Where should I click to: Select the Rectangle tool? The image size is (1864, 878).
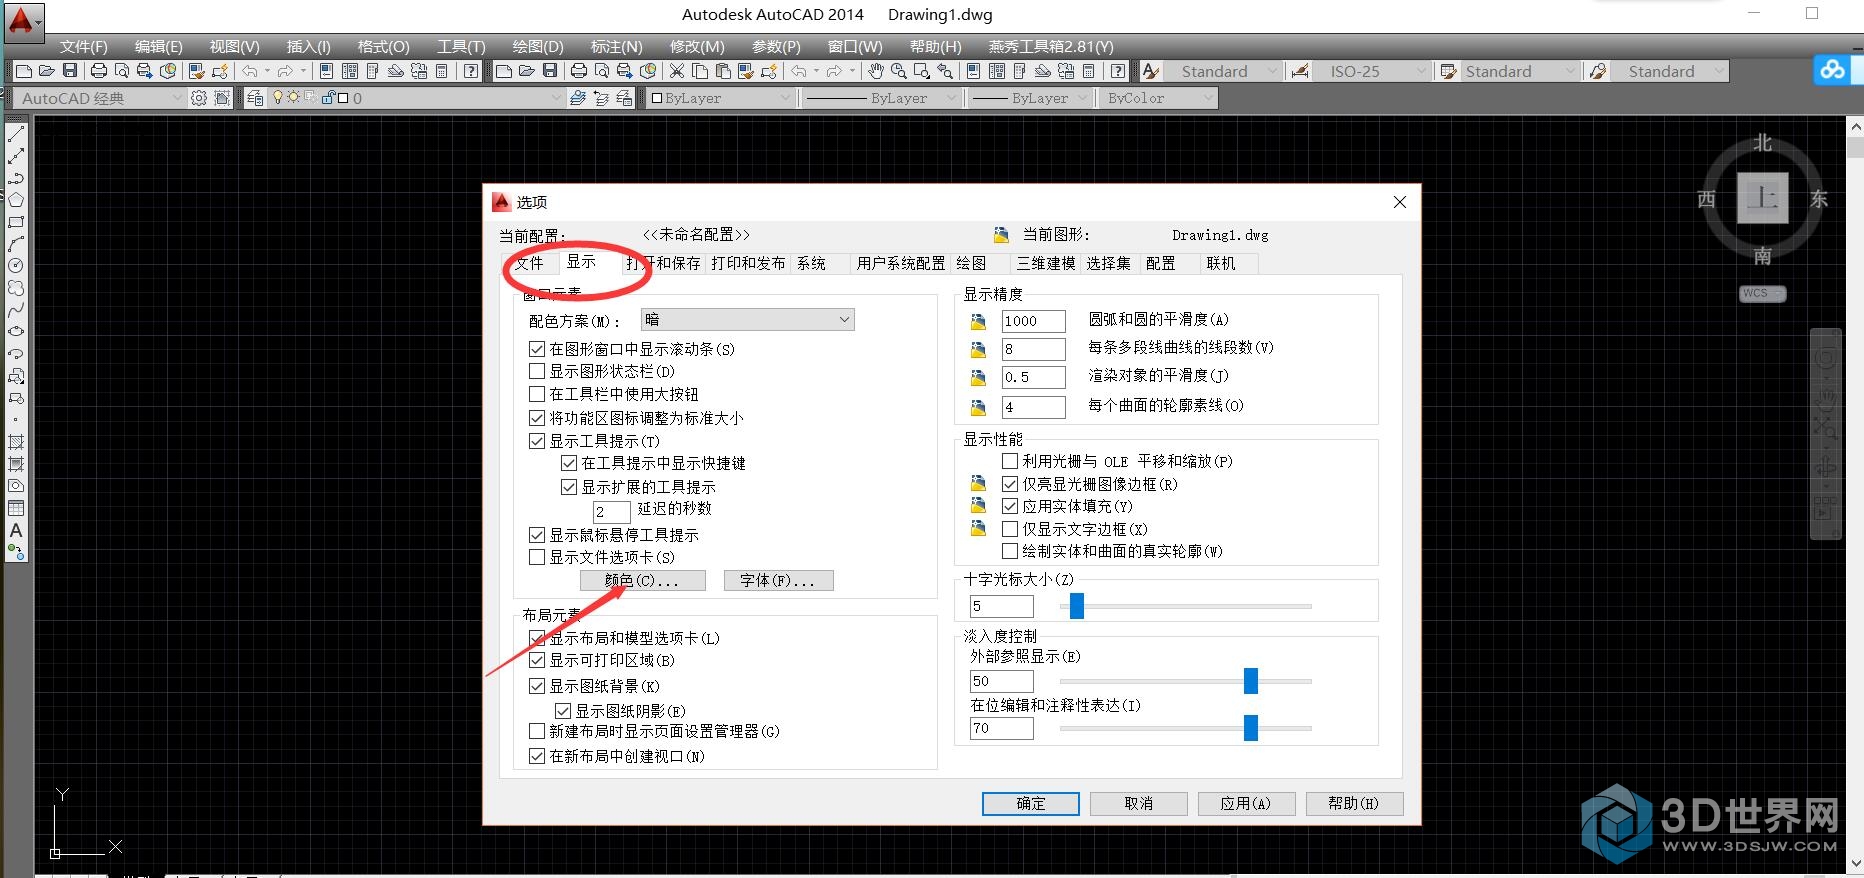click(x=16, y=222)
